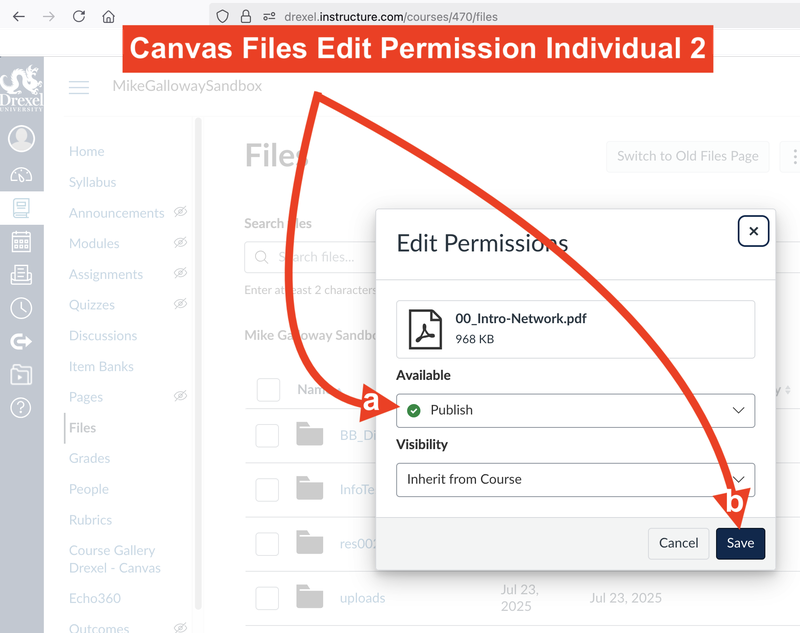Open the Visibility dropdown Inherit from Course
Viewport: 800px width, 633px height.
pyautogui.click(x=575, y=479)
